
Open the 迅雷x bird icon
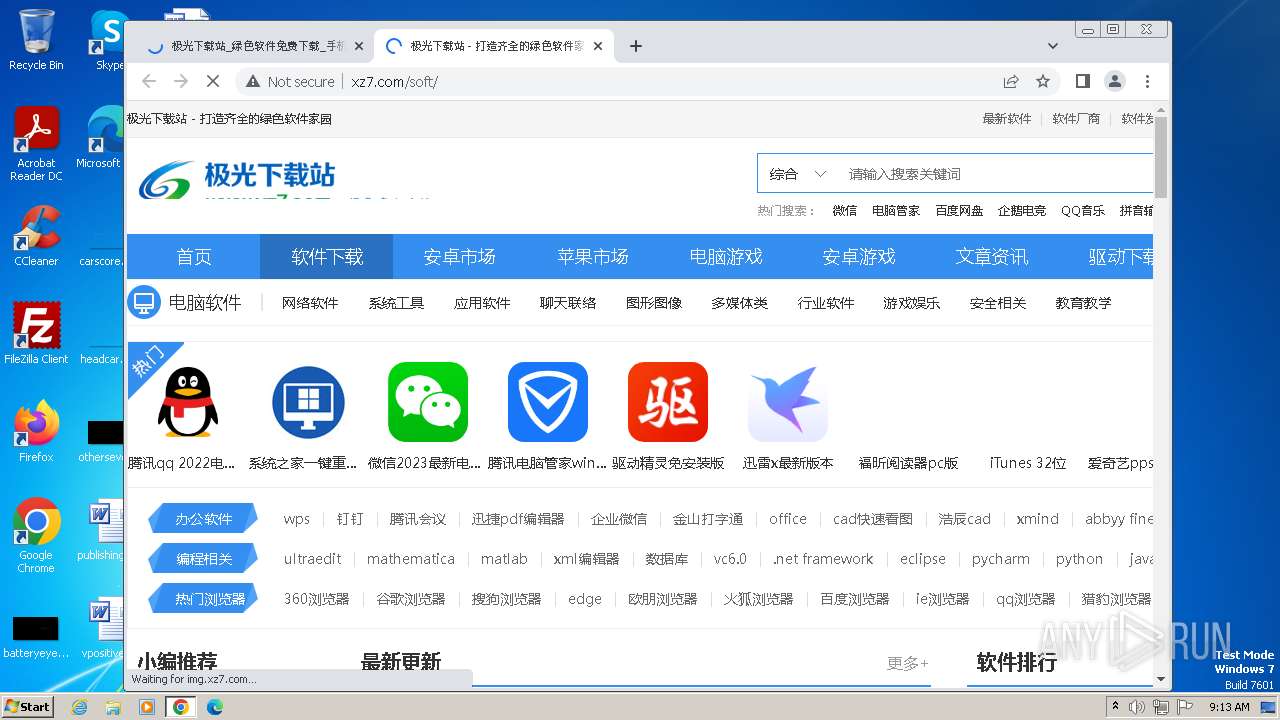pos(788,402)
